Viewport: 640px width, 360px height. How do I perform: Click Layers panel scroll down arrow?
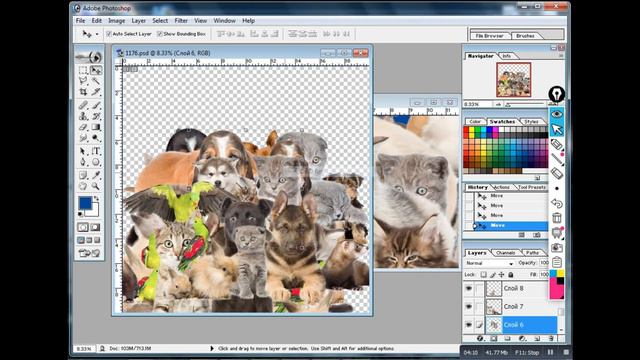561,330
